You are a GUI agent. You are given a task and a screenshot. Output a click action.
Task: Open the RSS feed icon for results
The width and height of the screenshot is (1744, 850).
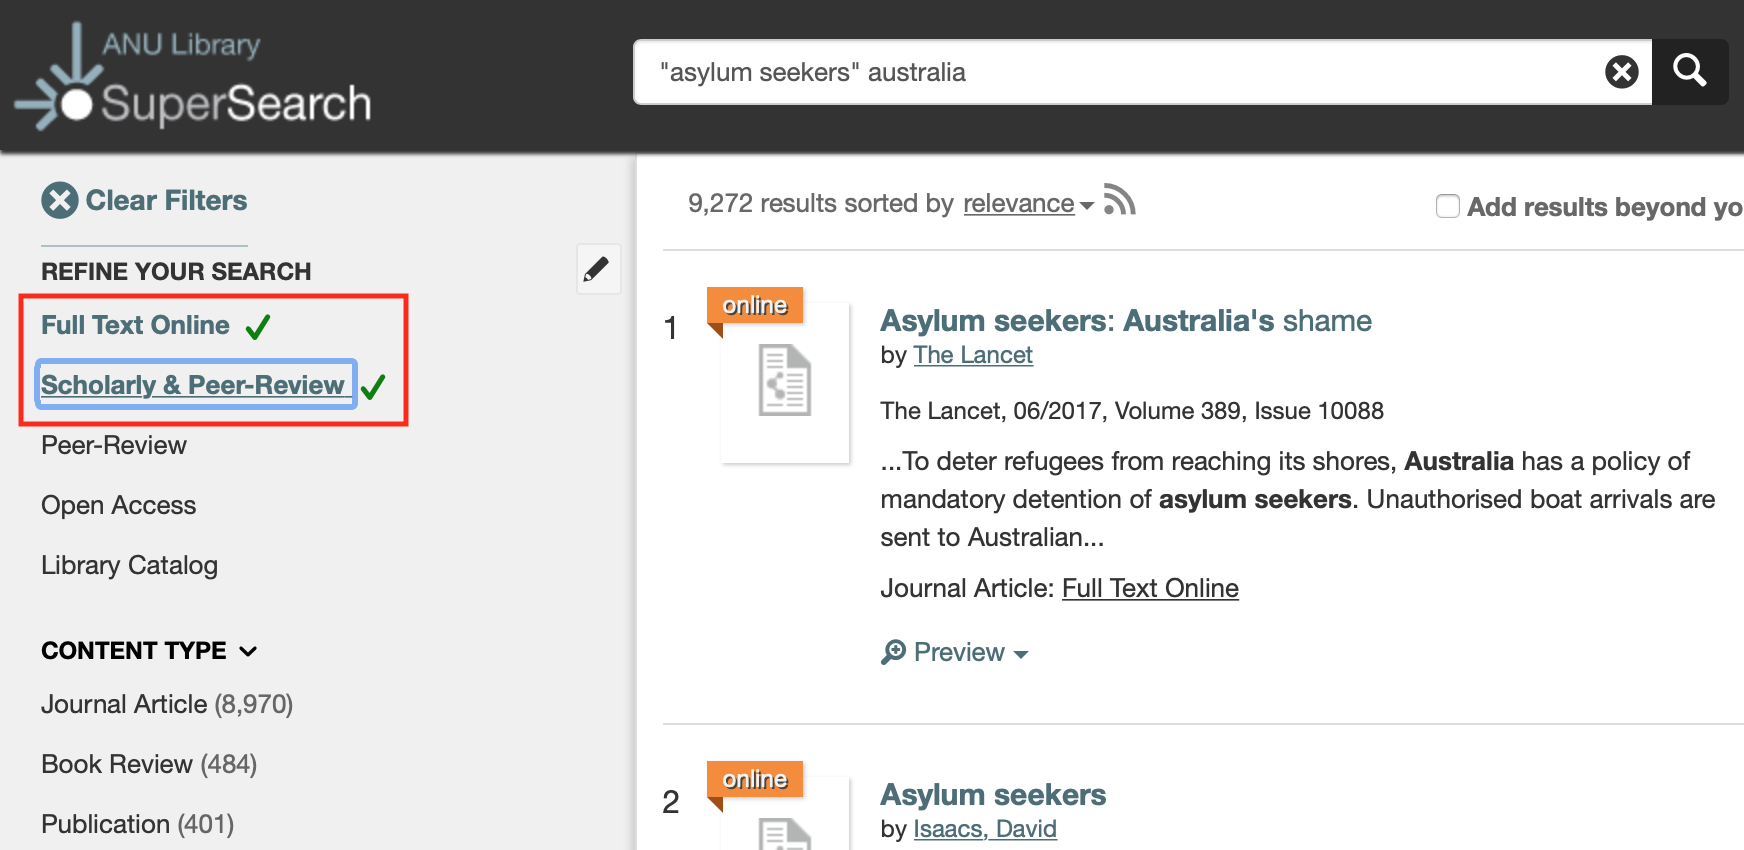coord(1119,200)
